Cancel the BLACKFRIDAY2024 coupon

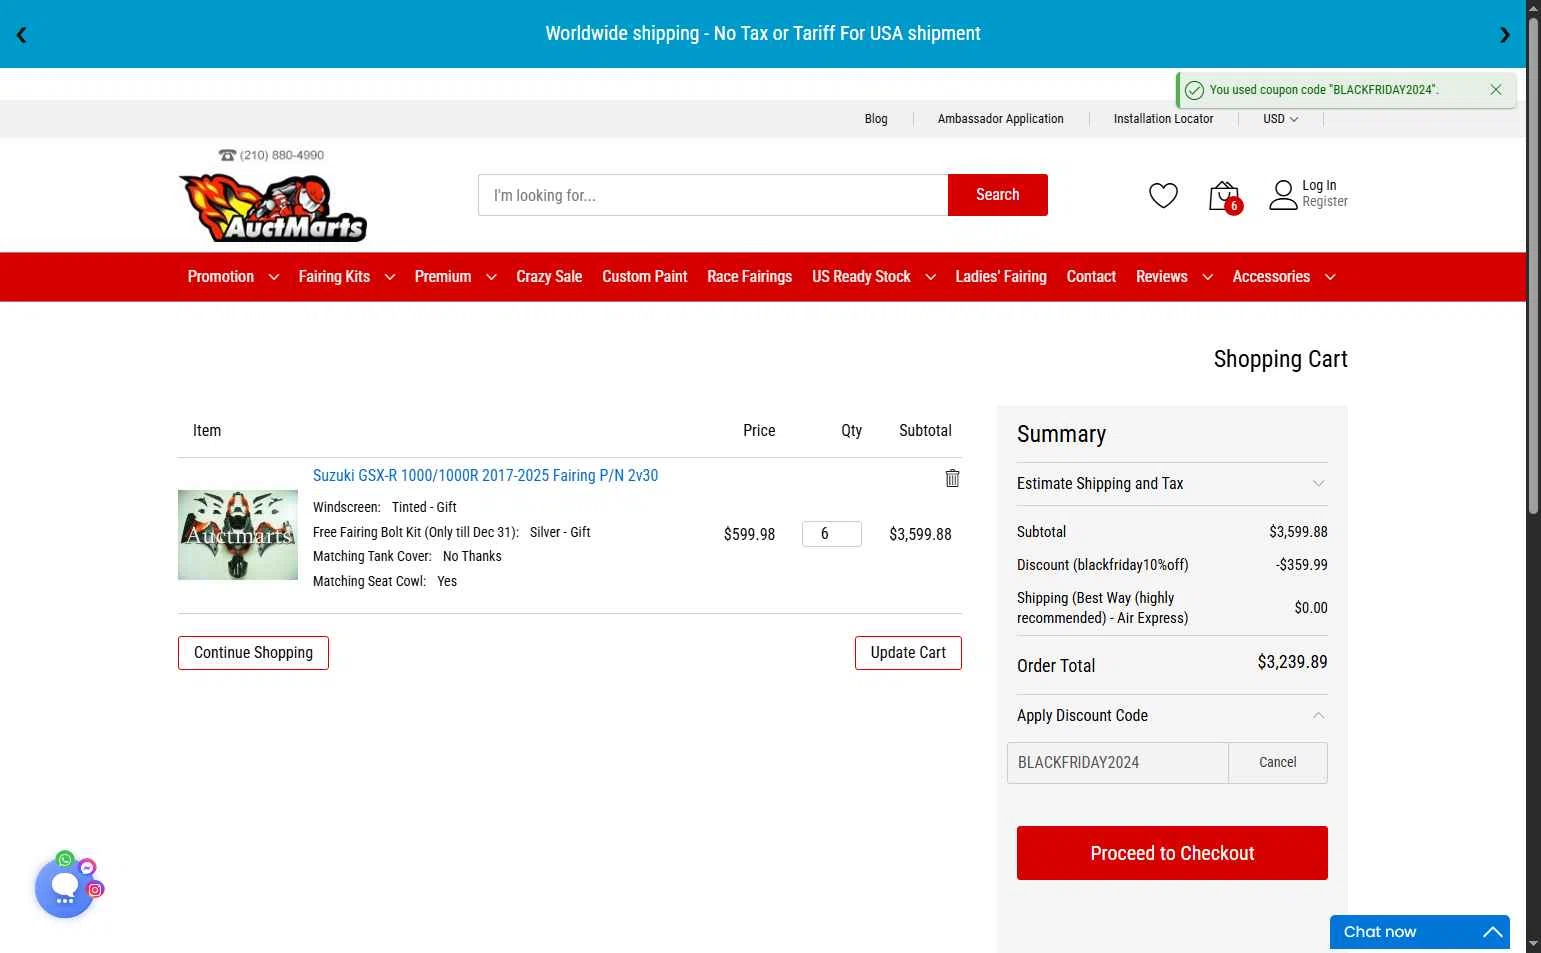[x=1278, y=763]
